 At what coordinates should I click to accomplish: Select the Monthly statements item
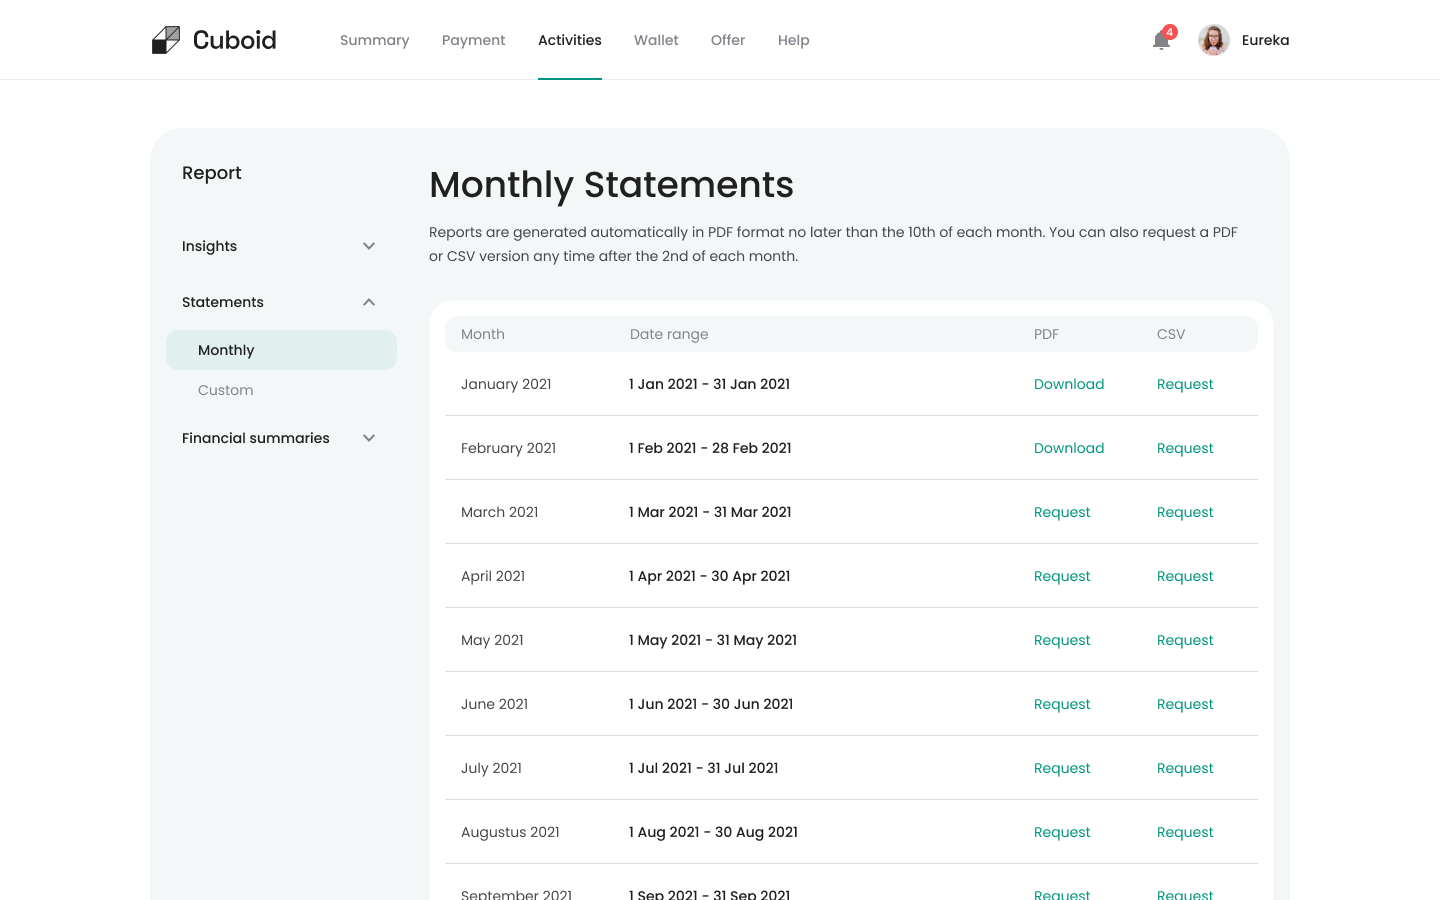point(226,350)
